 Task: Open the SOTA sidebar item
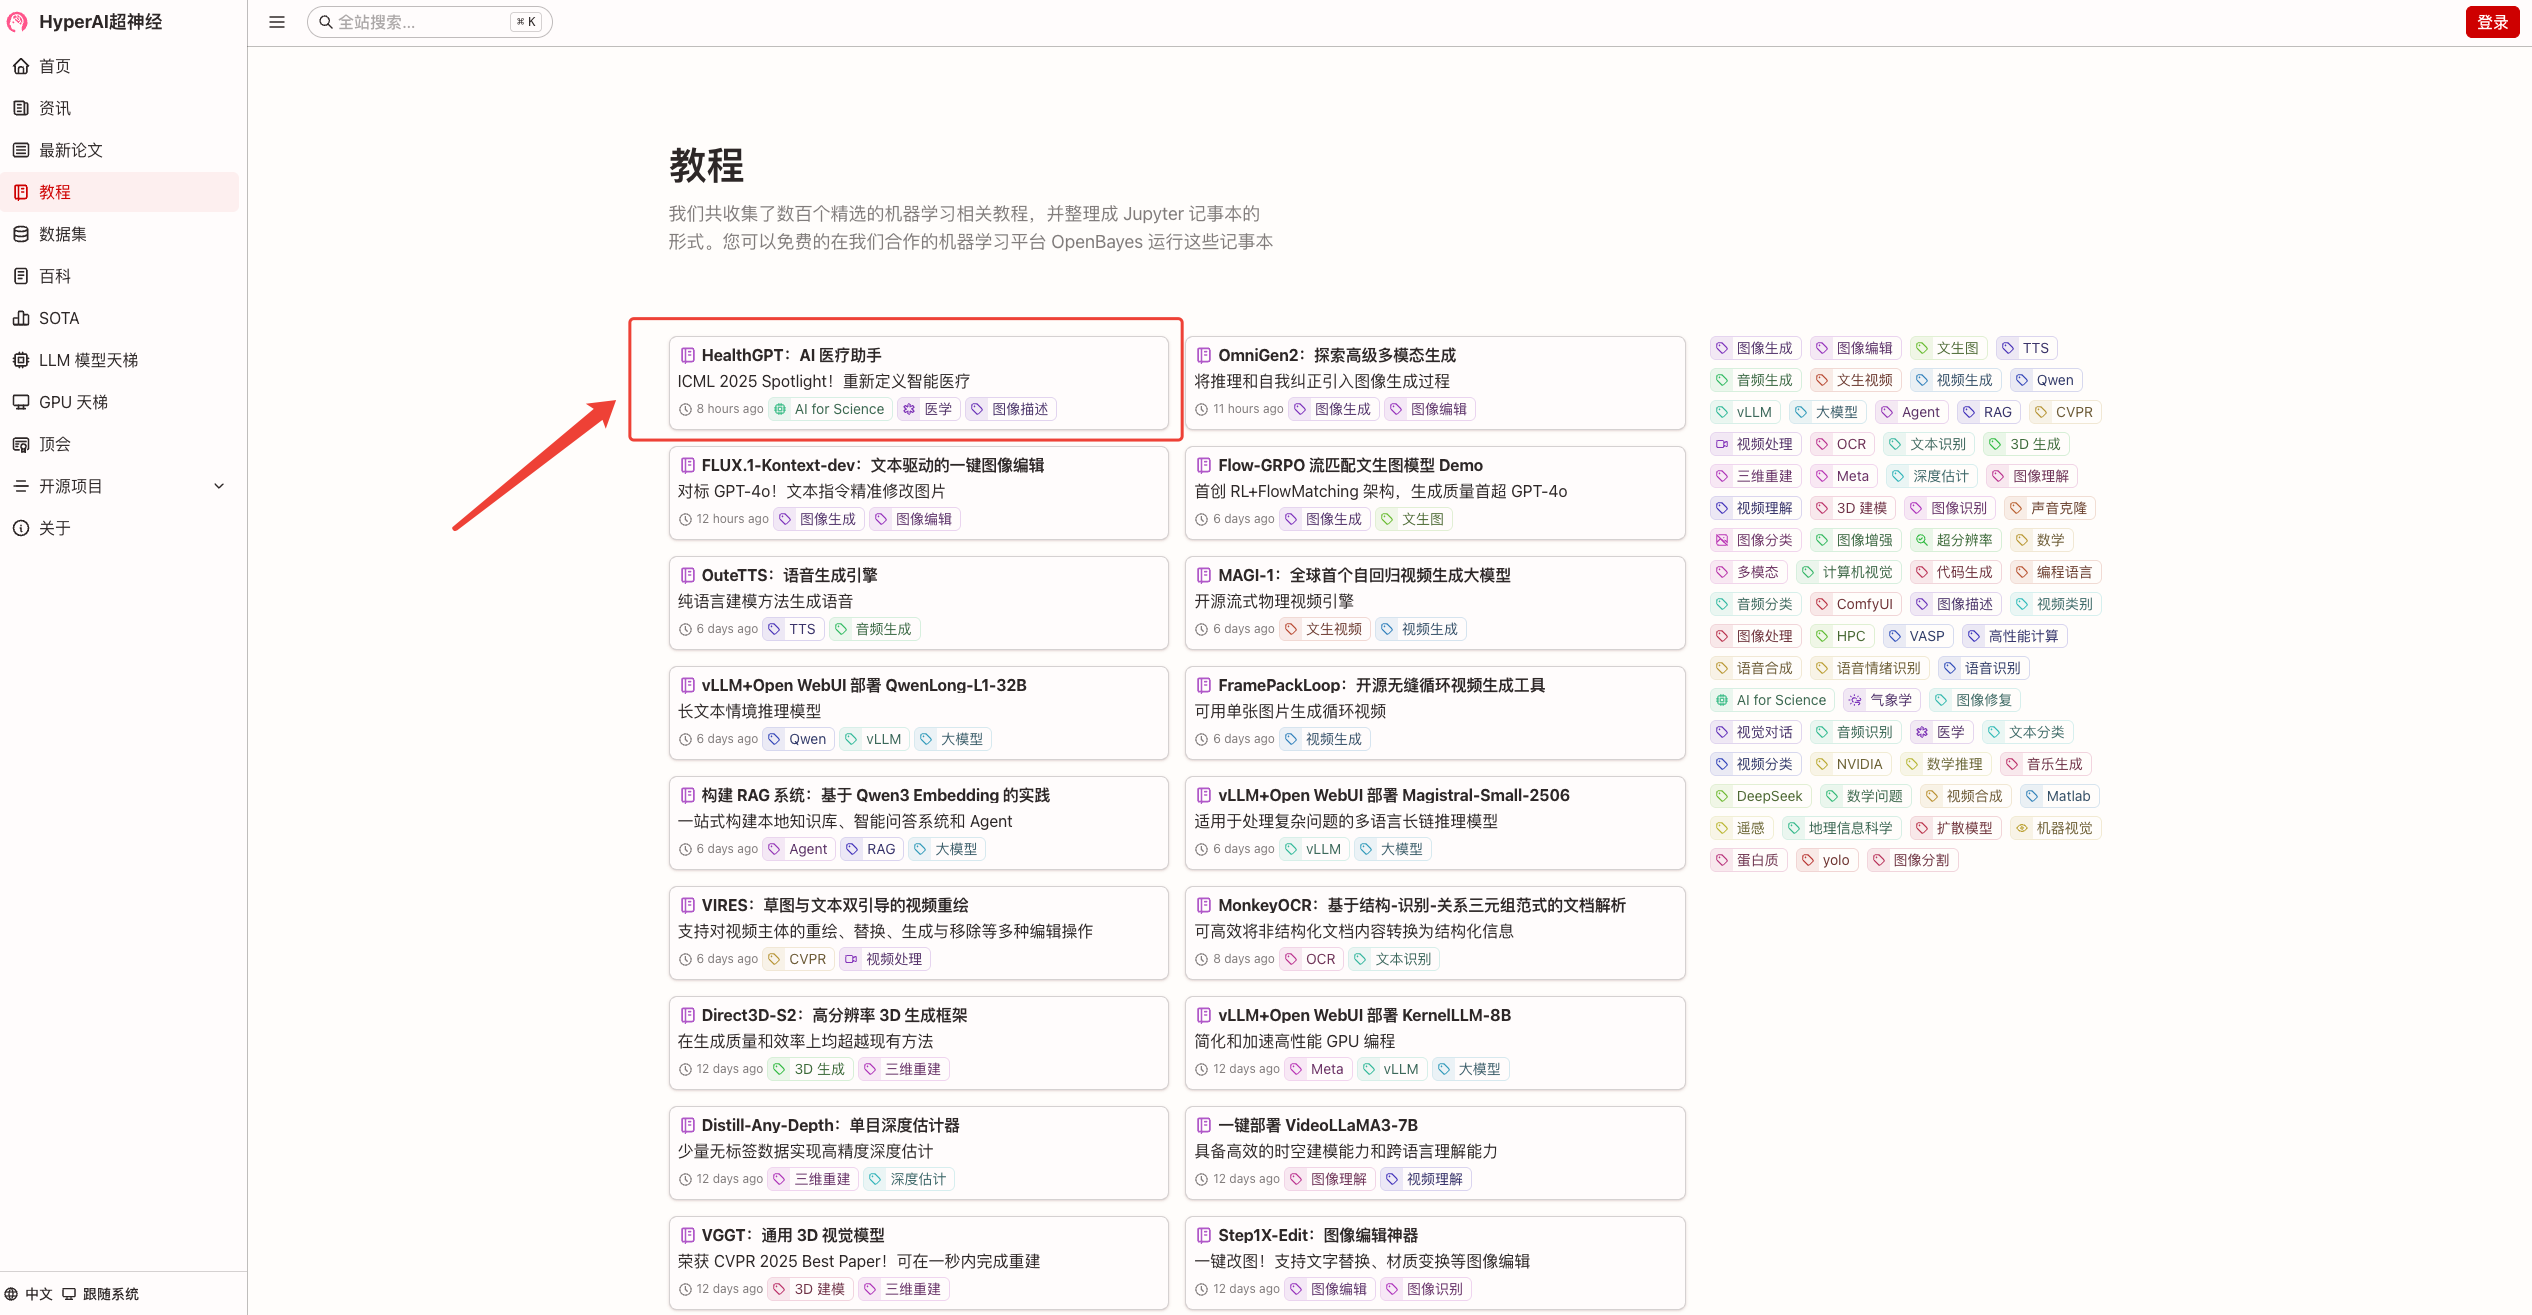tap(58, 318)
